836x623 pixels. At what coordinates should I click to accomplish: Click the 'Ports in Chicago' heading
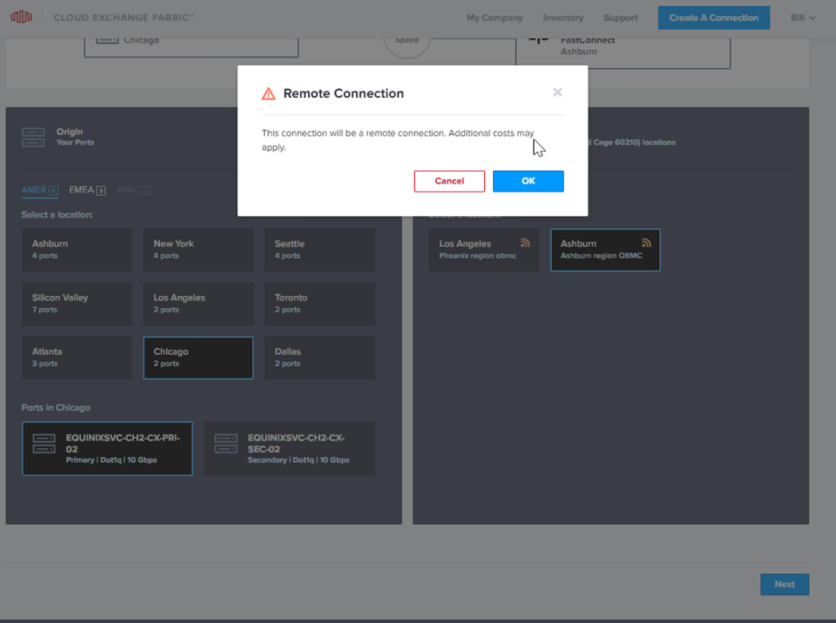coord(56,408)
